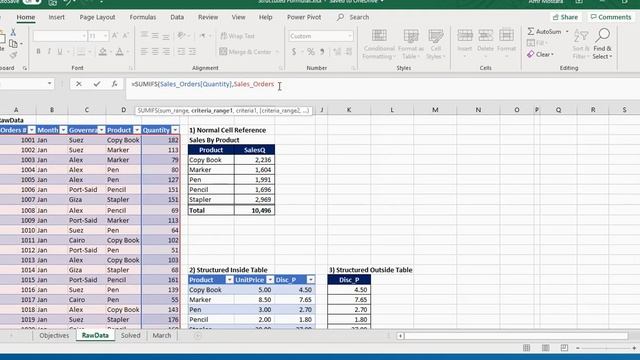
Task: Click the Format cells icon
Action: [506, 36]
